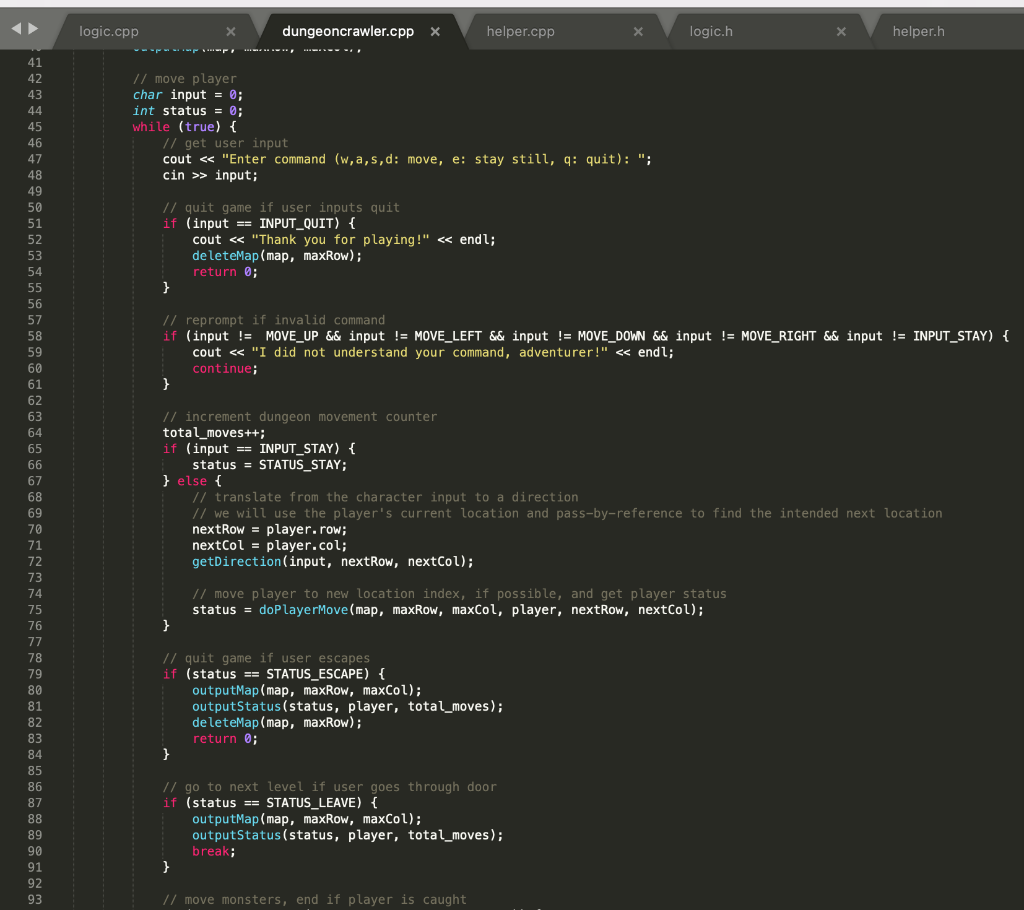1024x910 pixels.
Task: Click the while keyword on line 45
Action: pyautogui.click(x=151, y=127)
